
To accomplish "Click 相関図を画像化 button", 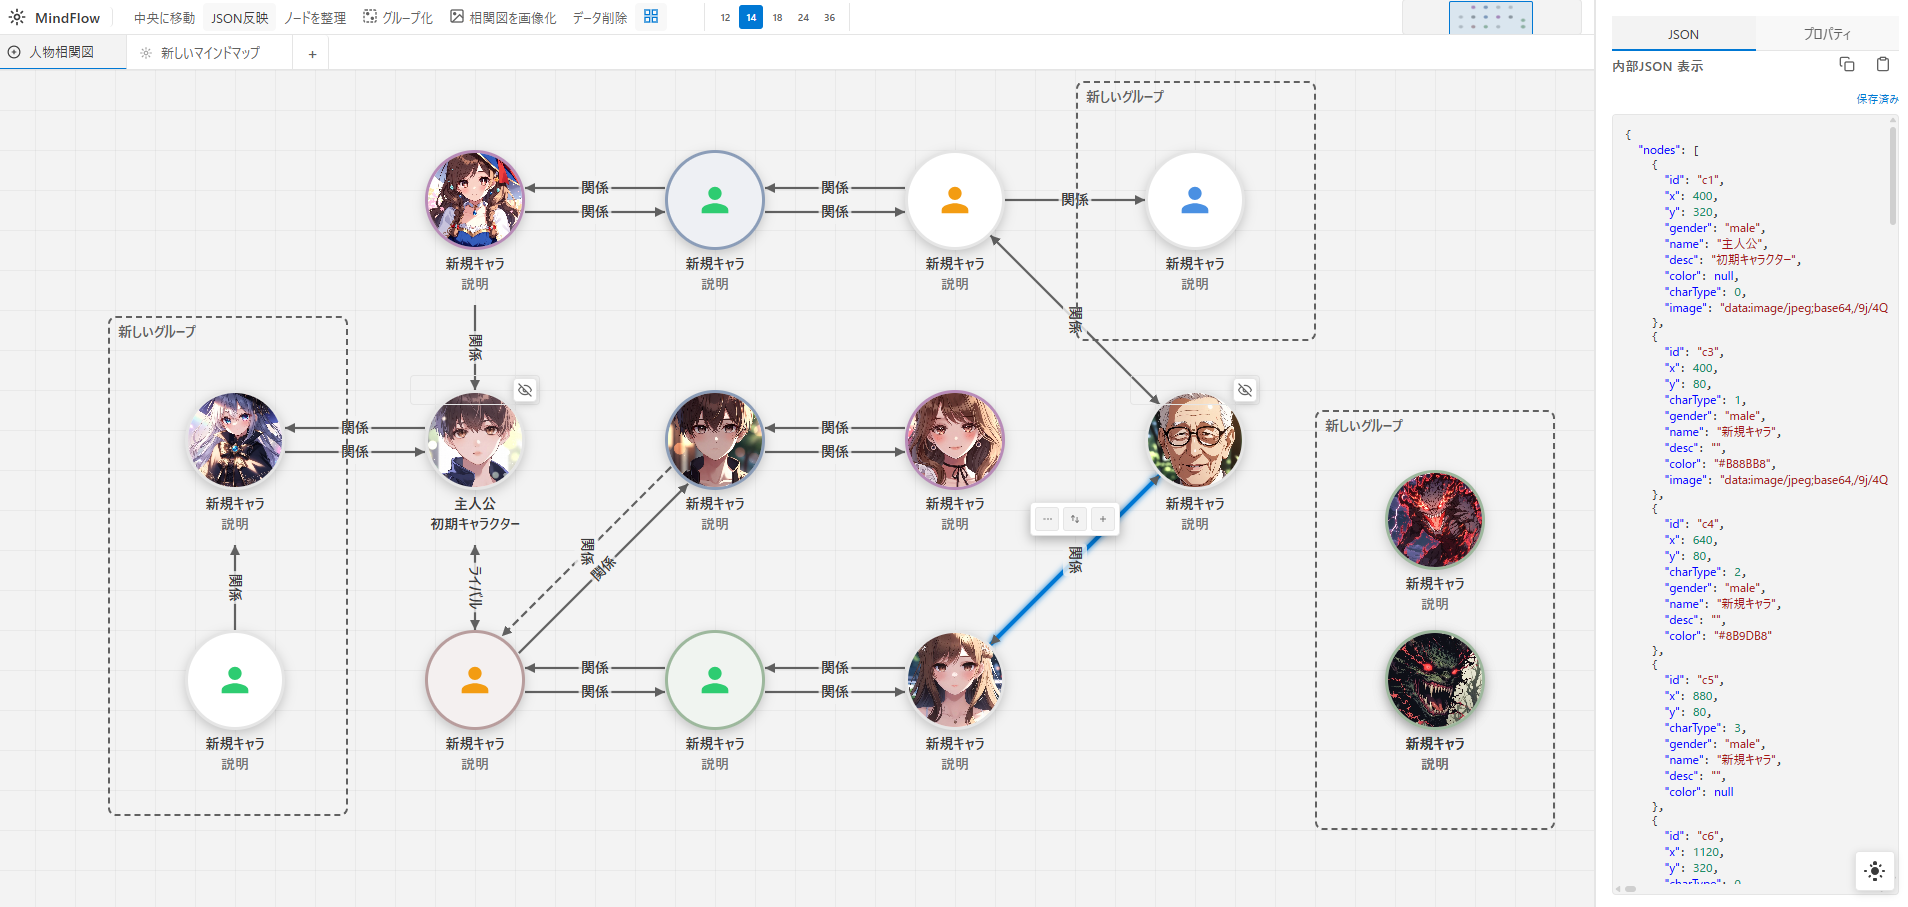I will [503, 18].
